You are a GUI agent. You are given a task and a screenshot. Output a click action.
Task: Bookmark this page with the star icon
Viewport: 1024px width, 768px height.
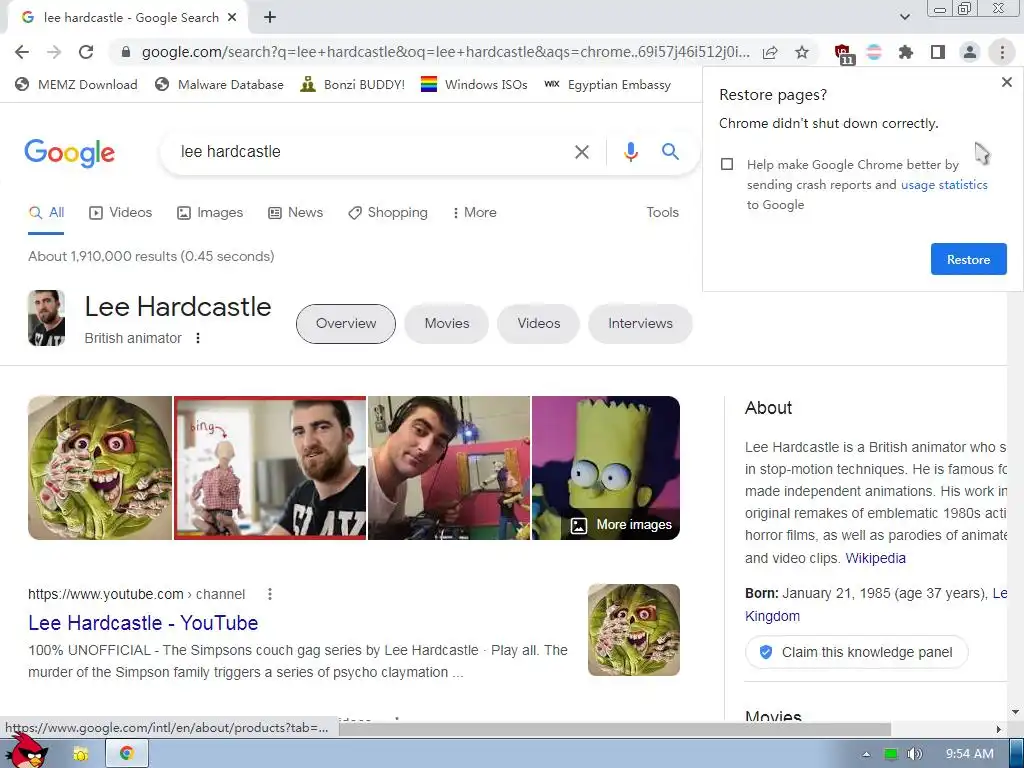tap(802, 52)
